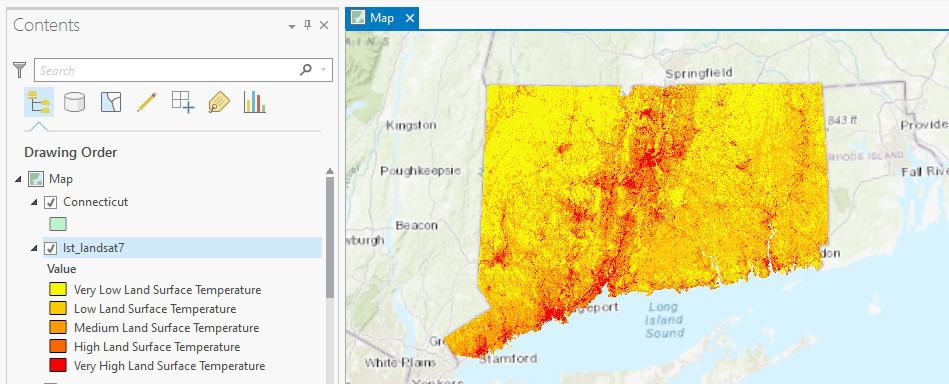
Task: Click the Long Island Sound label
Action: click(x=664, y=320)
